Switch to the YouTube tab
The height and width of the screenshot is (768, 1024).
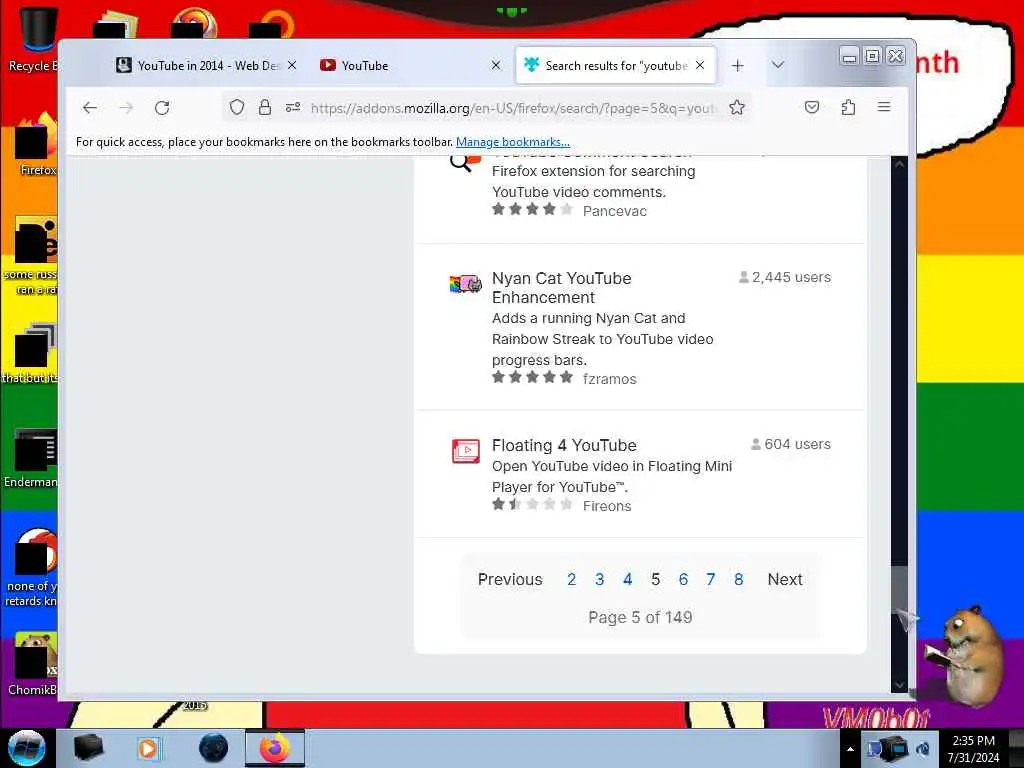pyautogui.click(x=411, y=65)
